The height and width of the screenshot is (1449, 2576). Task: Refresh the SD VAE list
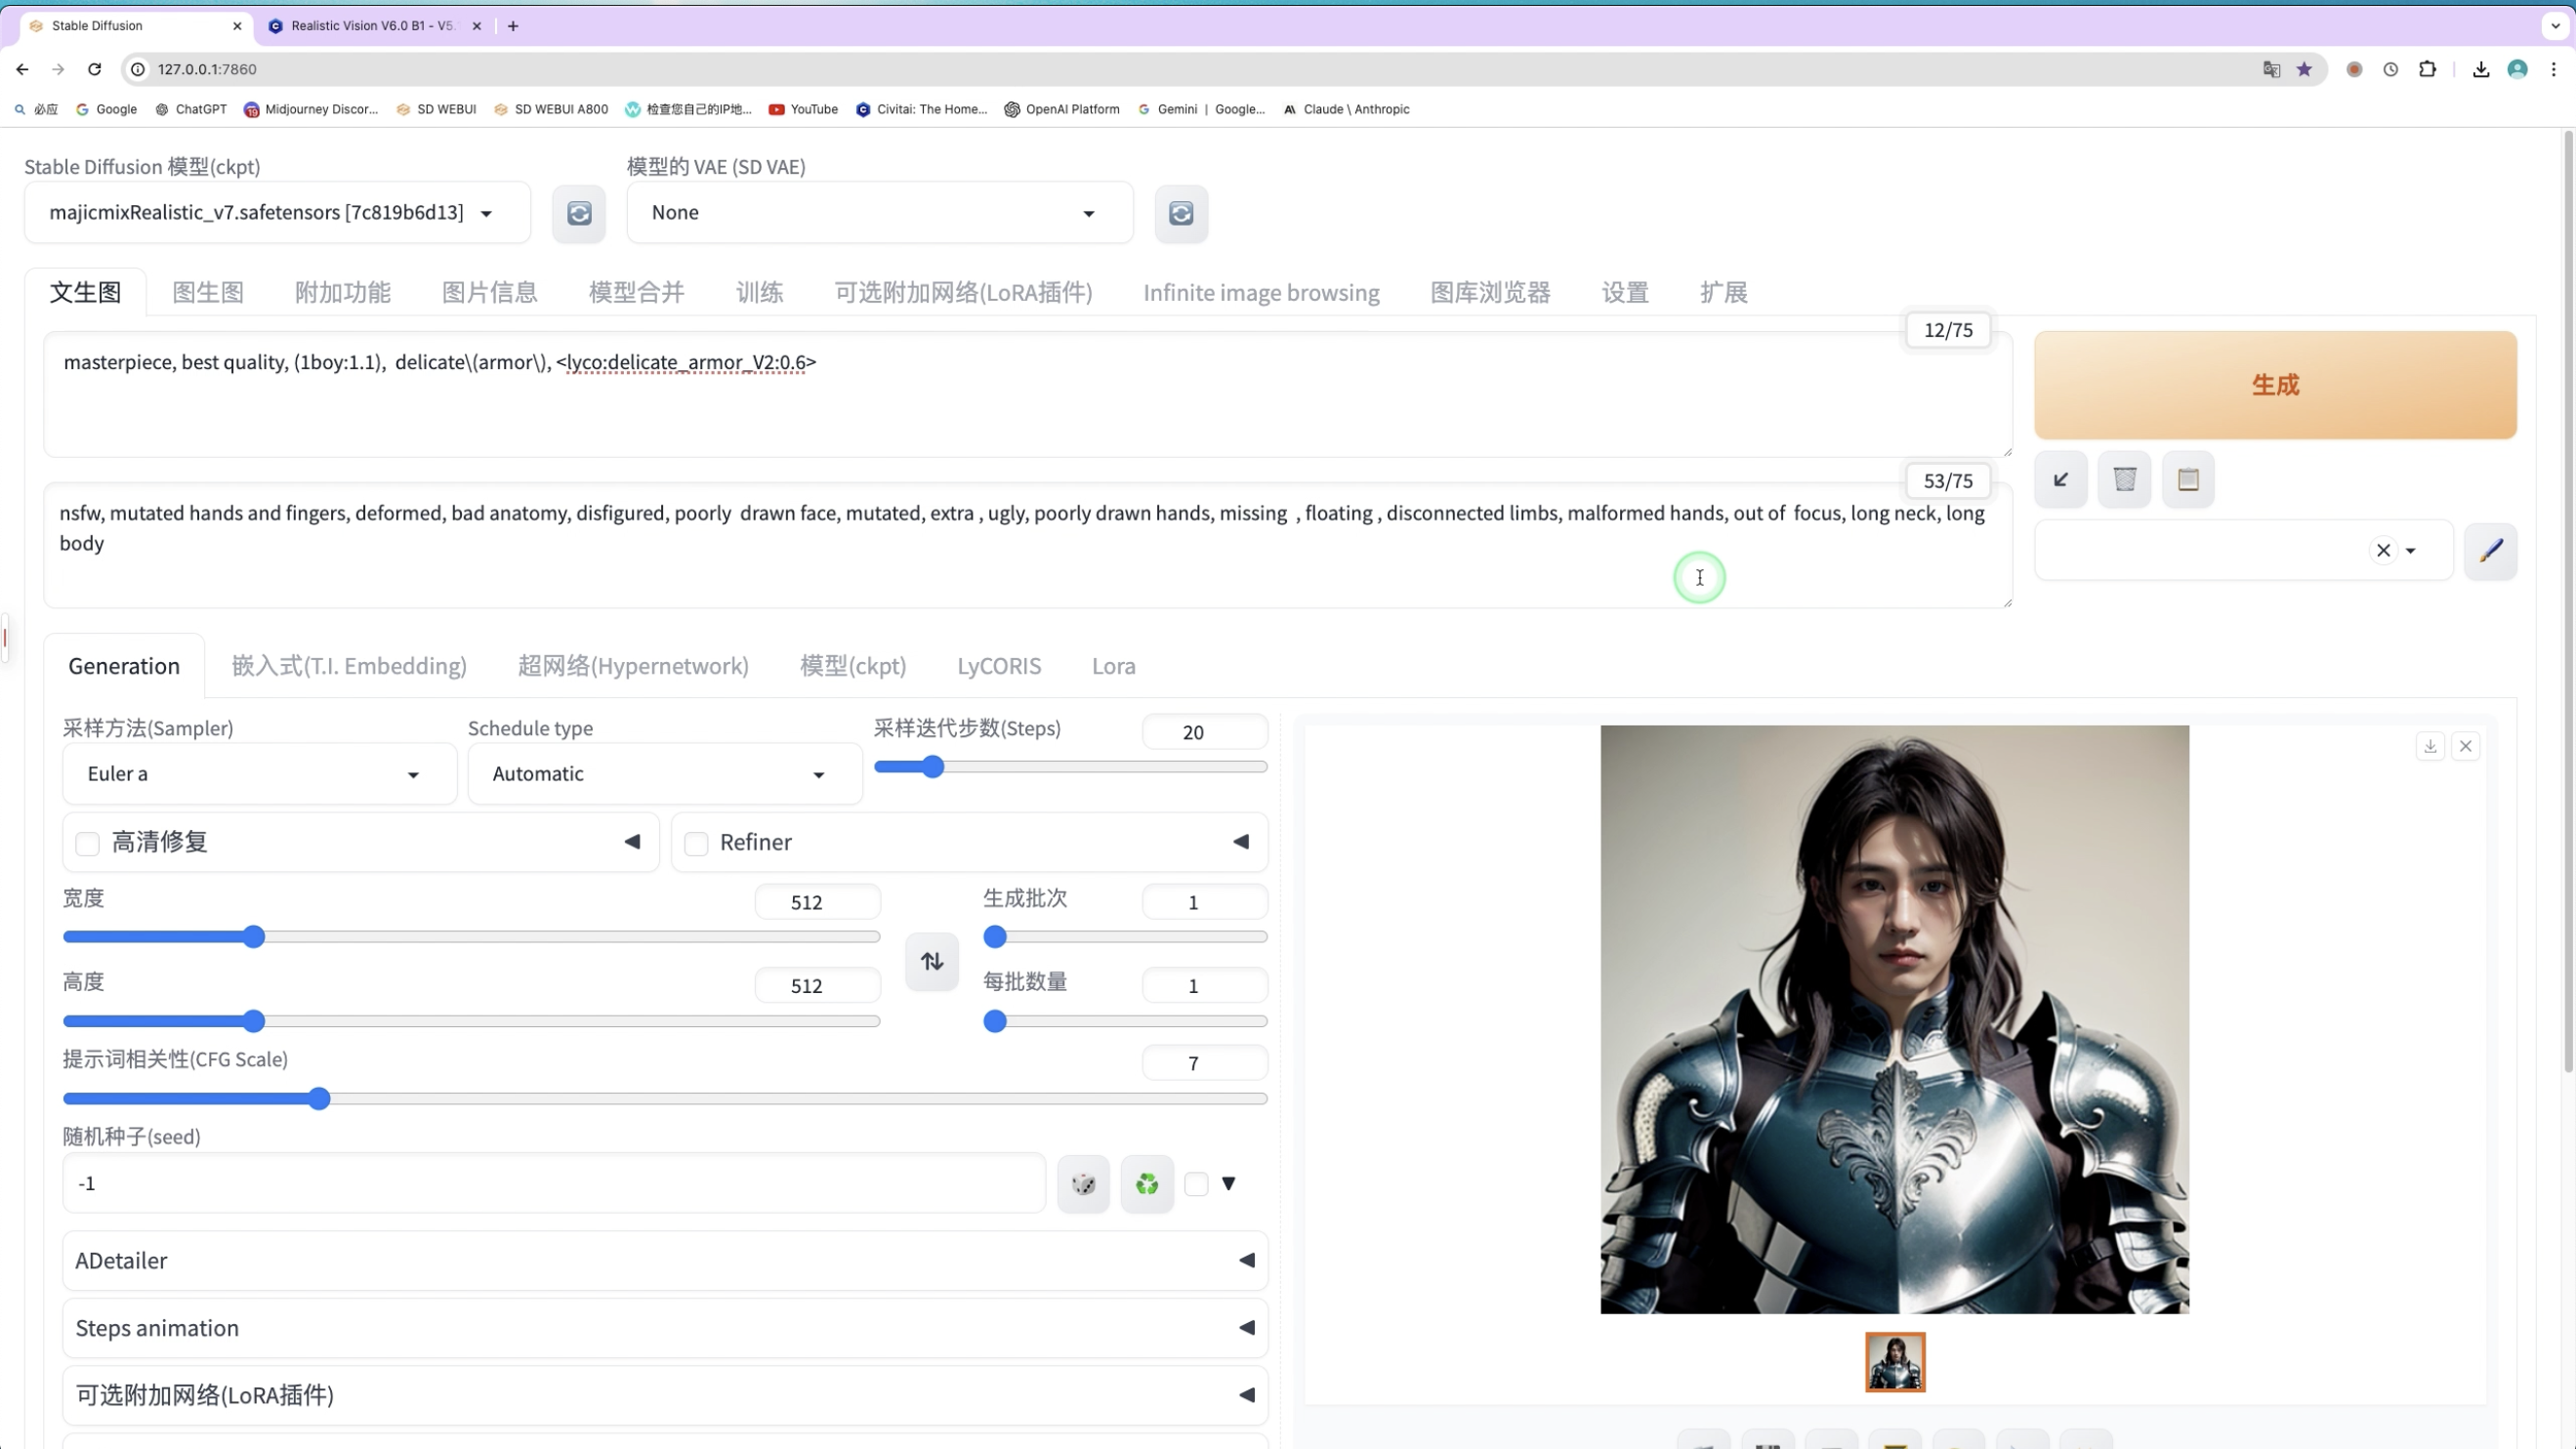(1181, 213)
